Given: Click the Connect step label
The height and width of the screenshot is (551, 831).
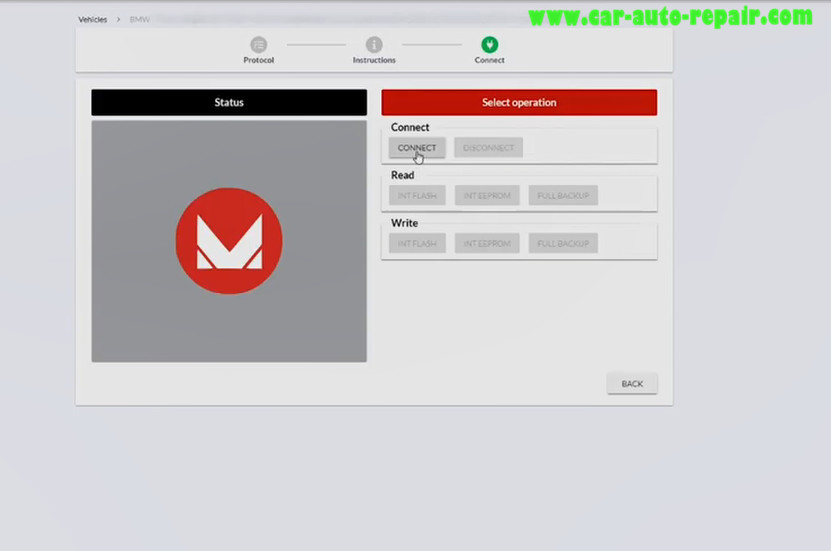Looking at the screenshot, I should (490, 60).
